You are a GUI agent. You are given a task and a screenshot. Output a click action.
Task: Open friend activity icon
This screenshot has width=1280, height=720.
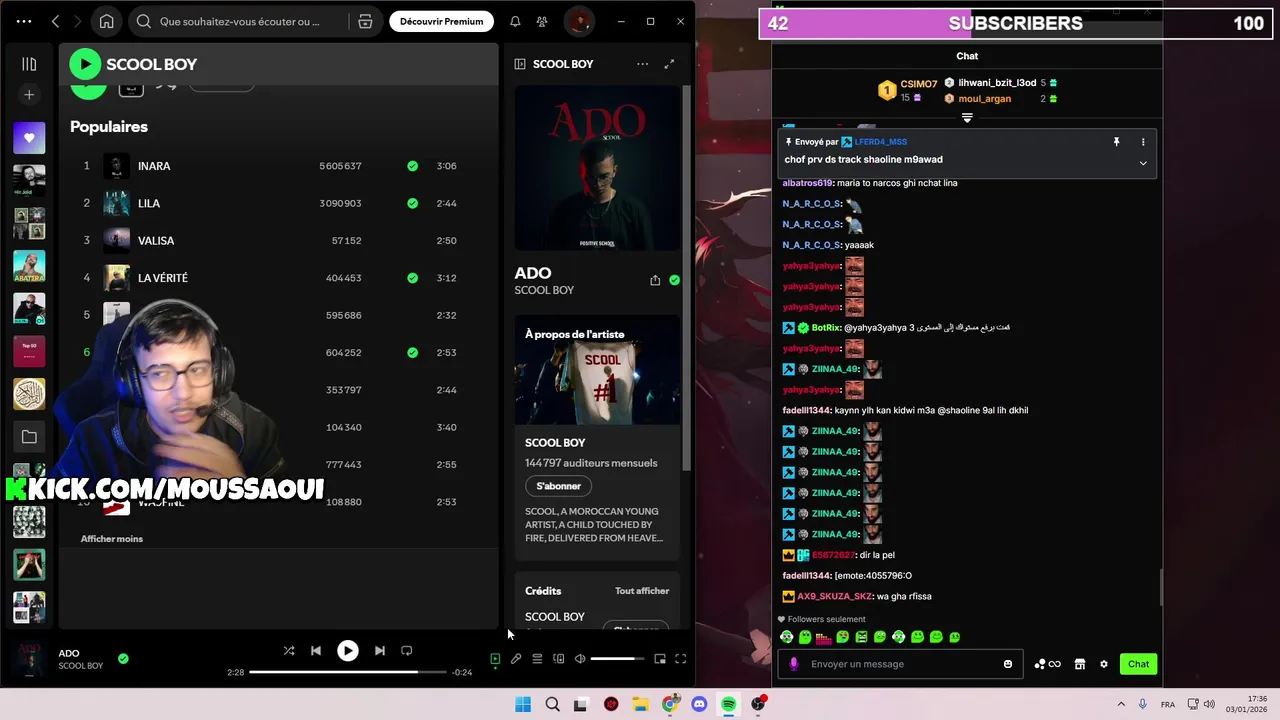pos(542,21)
